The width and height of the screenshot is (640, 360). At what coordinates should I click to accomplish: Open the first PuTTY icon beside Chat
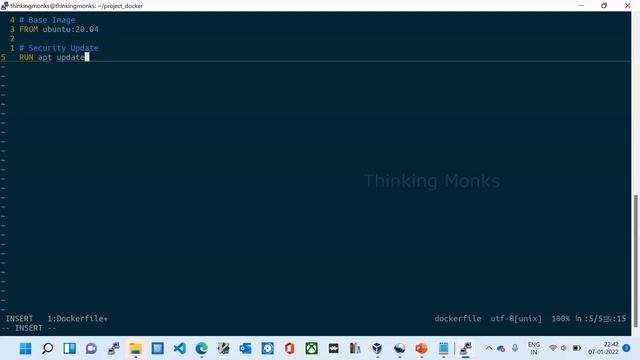(113, 349)
